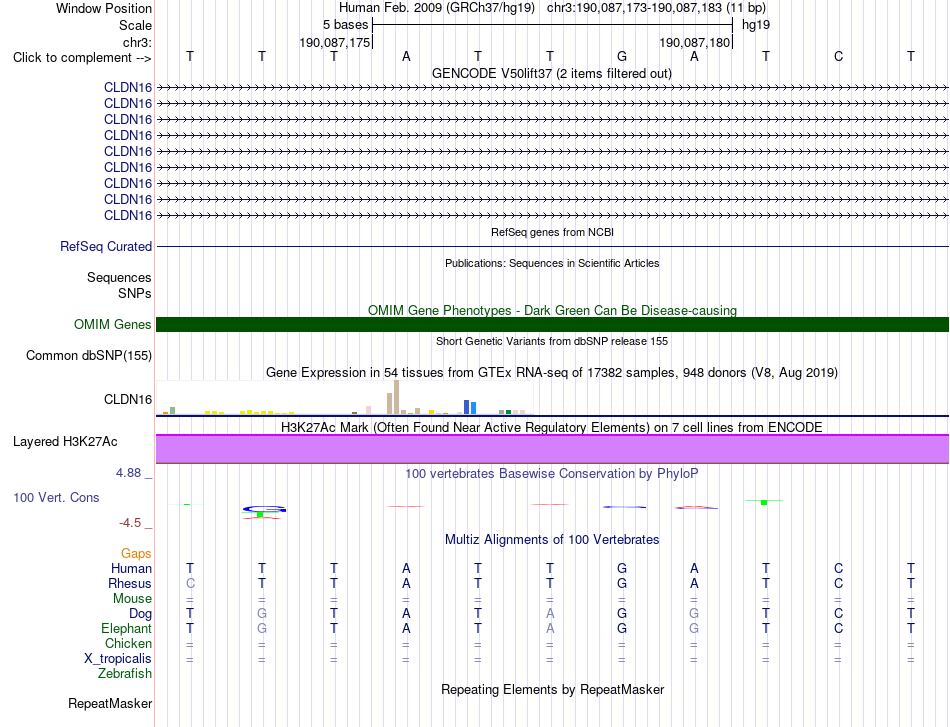Click the blue G logo in conservation track
This screenshot has height=727, width=950.
point(265,509)
